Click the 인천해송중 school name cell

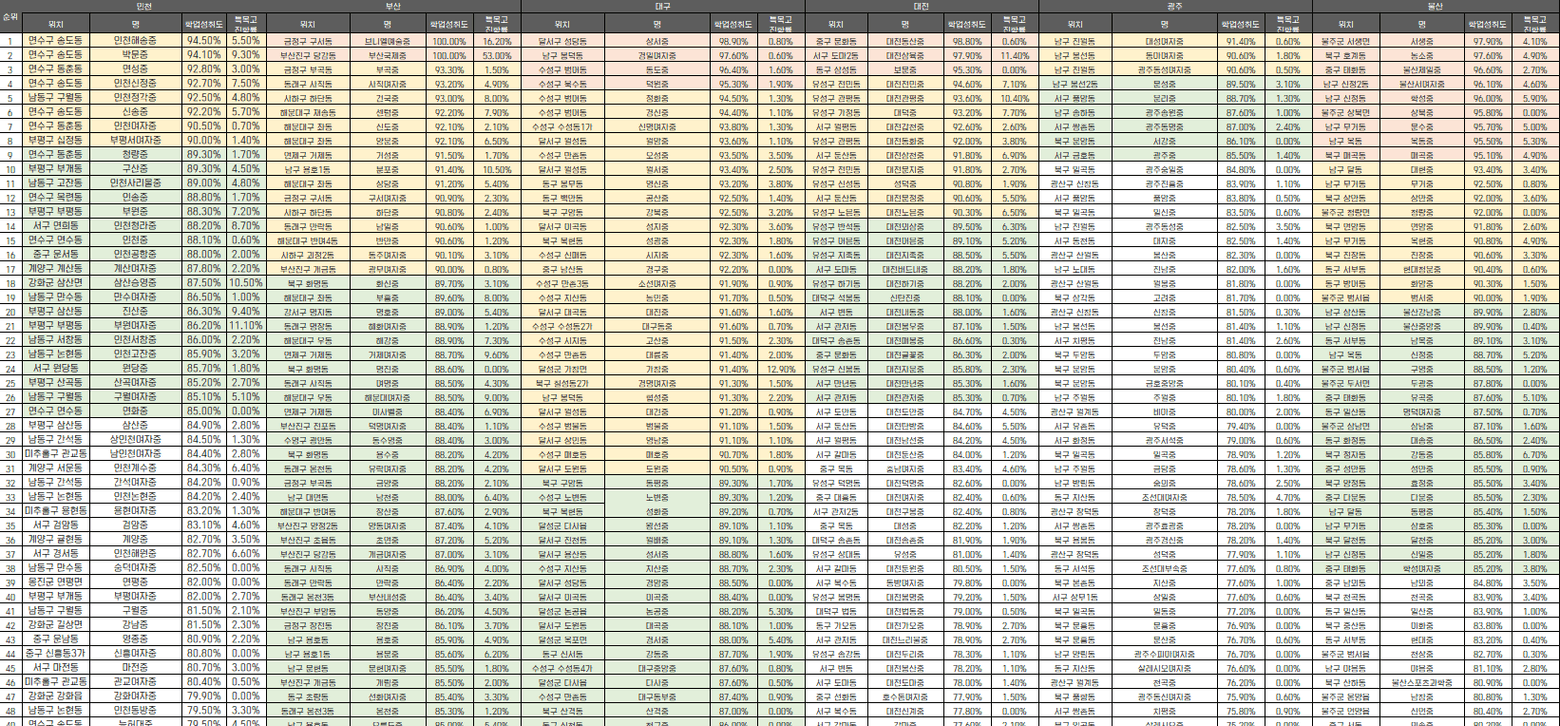click(135, 41)
